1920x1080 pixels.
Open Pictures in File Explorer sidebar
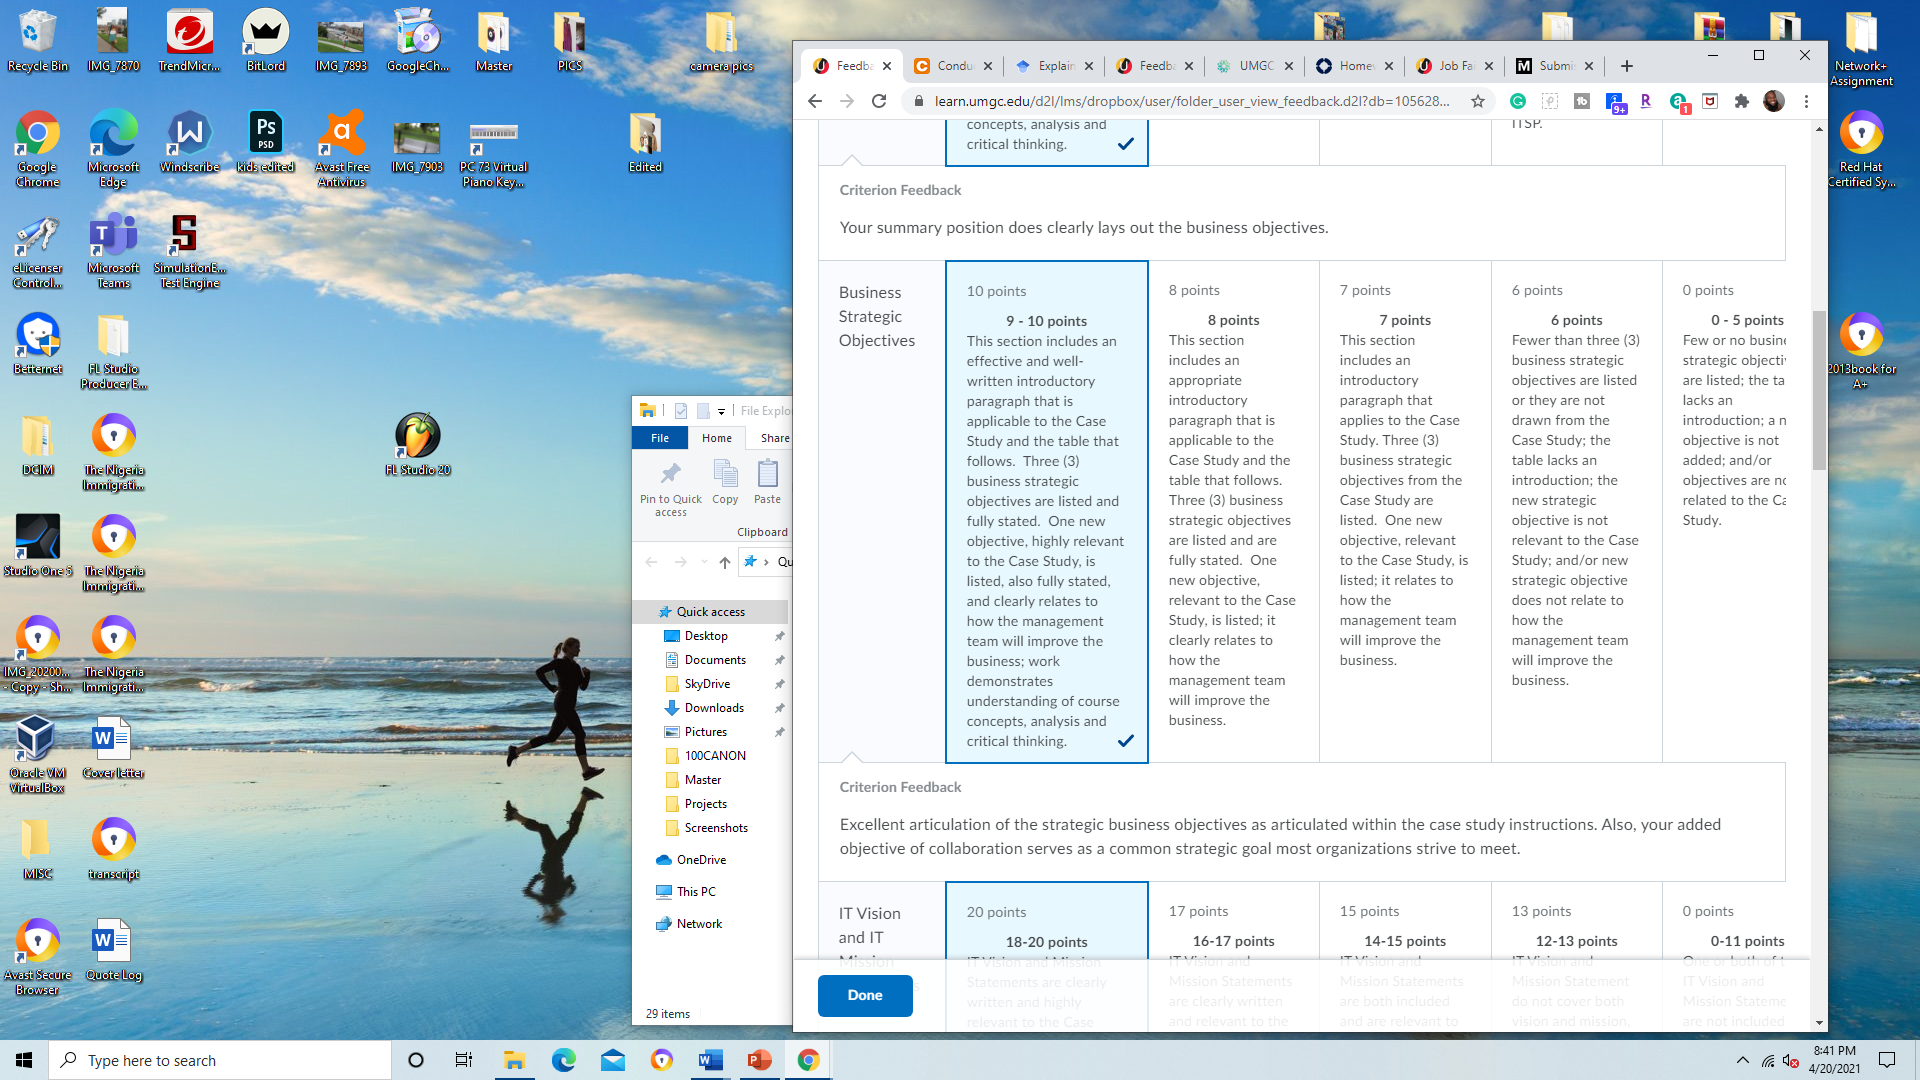point(705,732)
